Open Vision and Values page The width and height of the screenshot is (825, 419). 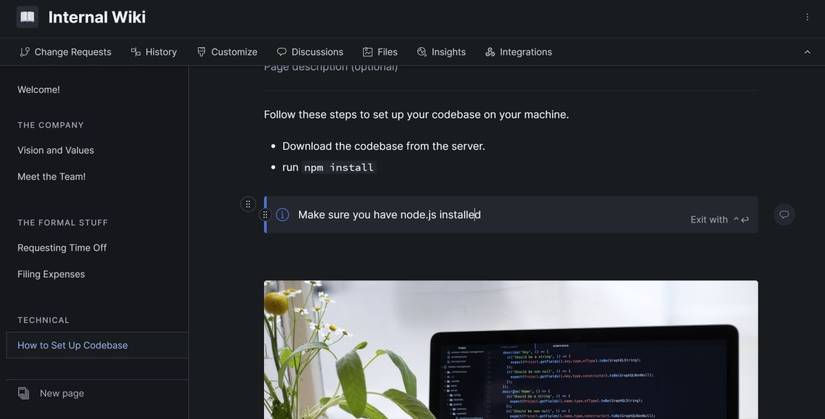pos(56,150)
